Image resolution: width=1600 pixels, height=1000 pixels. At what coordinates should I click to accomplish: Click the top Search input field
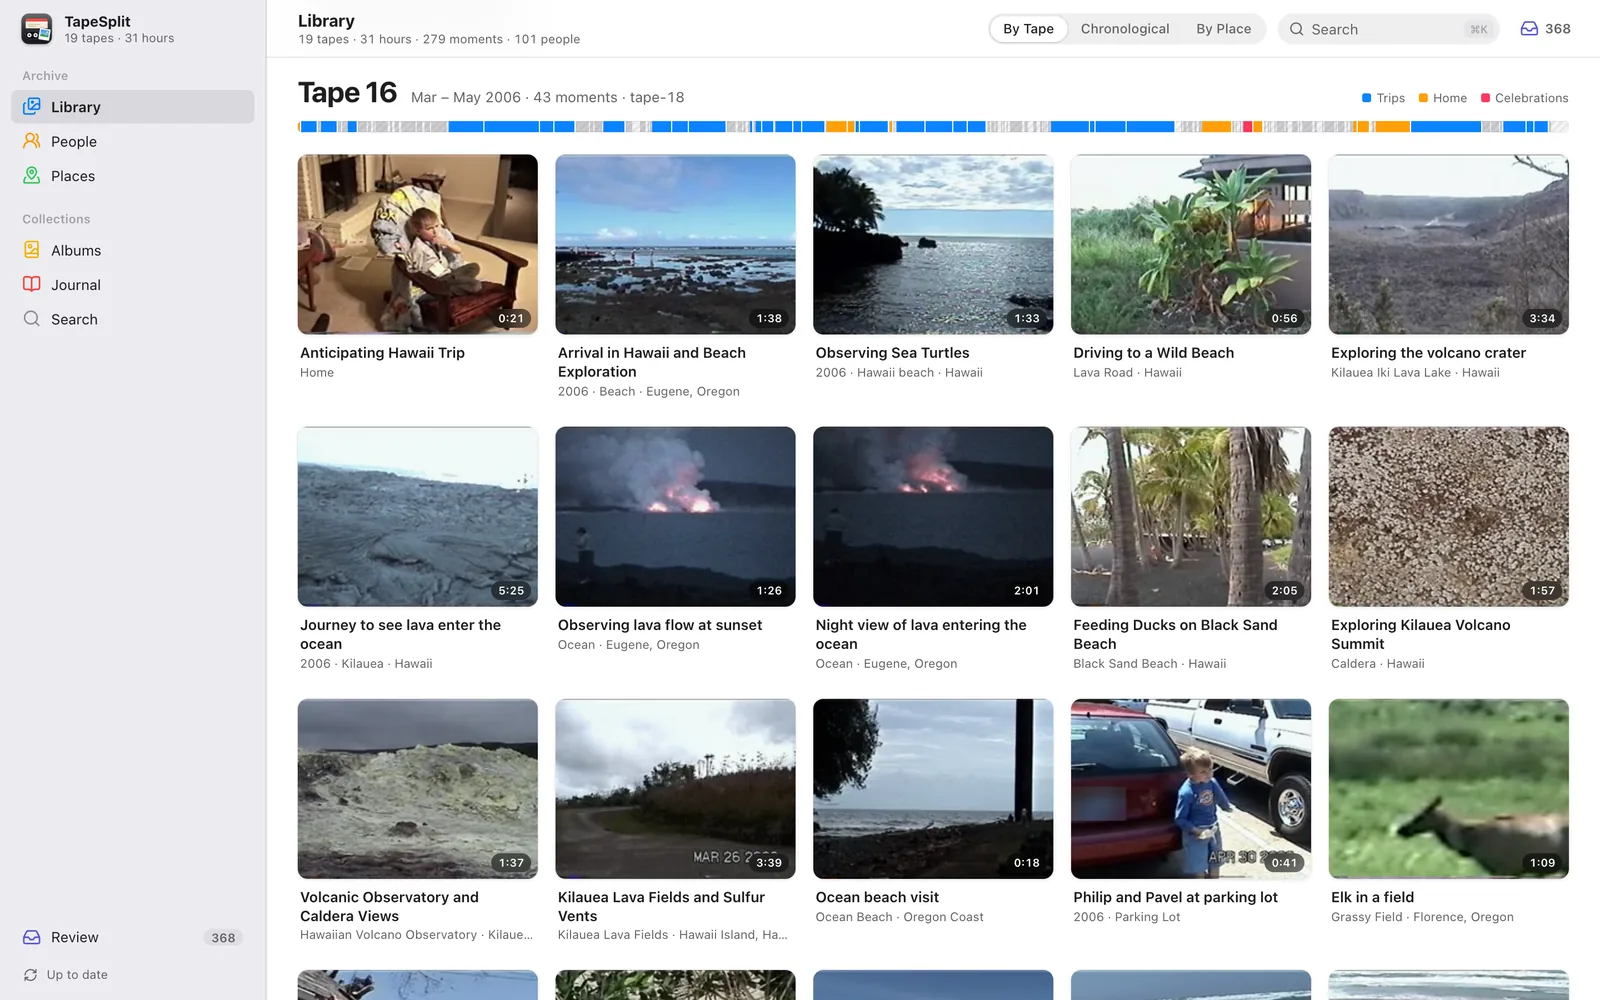[x=1388, y=29]
